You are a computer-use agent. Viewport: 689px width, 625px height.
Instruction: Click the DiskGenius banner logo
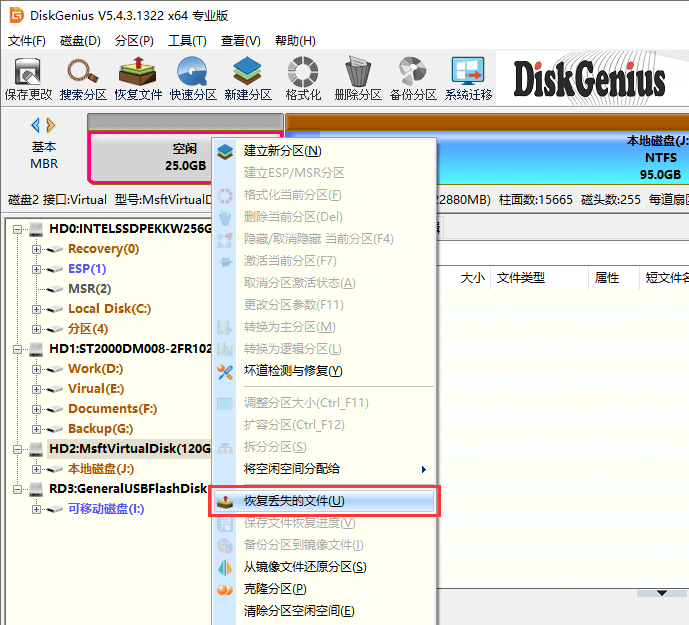coord(589,78)
